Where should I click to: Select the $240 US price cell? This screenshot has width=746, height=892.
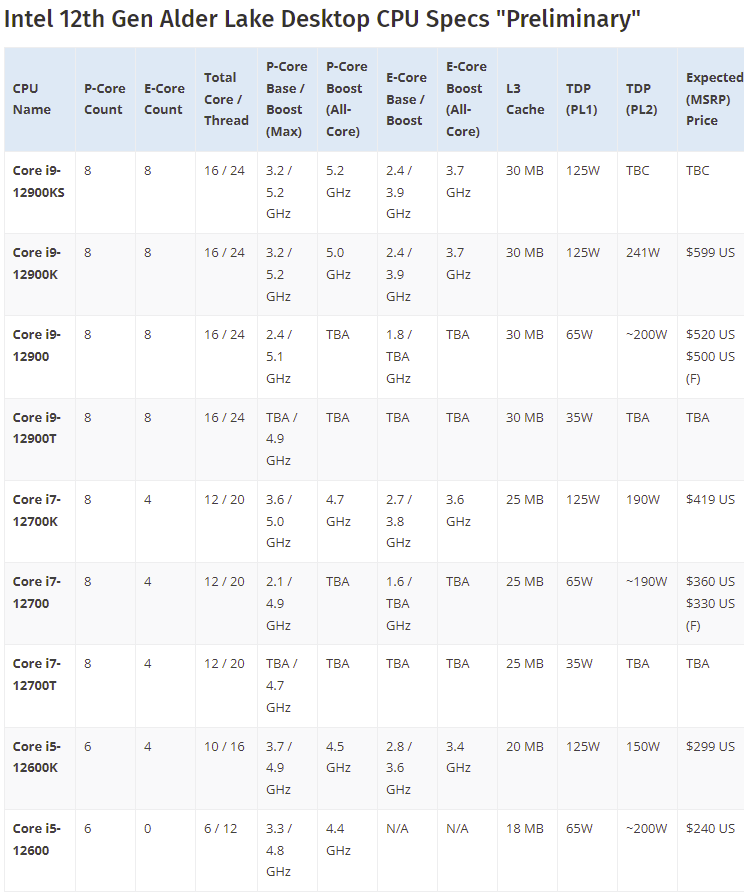coord(710,828)
